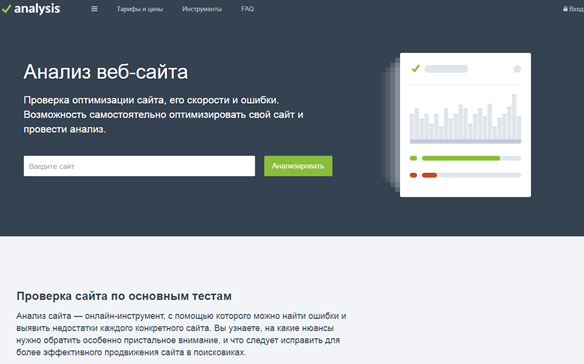Viewport: 584px width, 364px height.
Task: Click the Анализ веб-сайта heading
Action: tap(106, 72)
